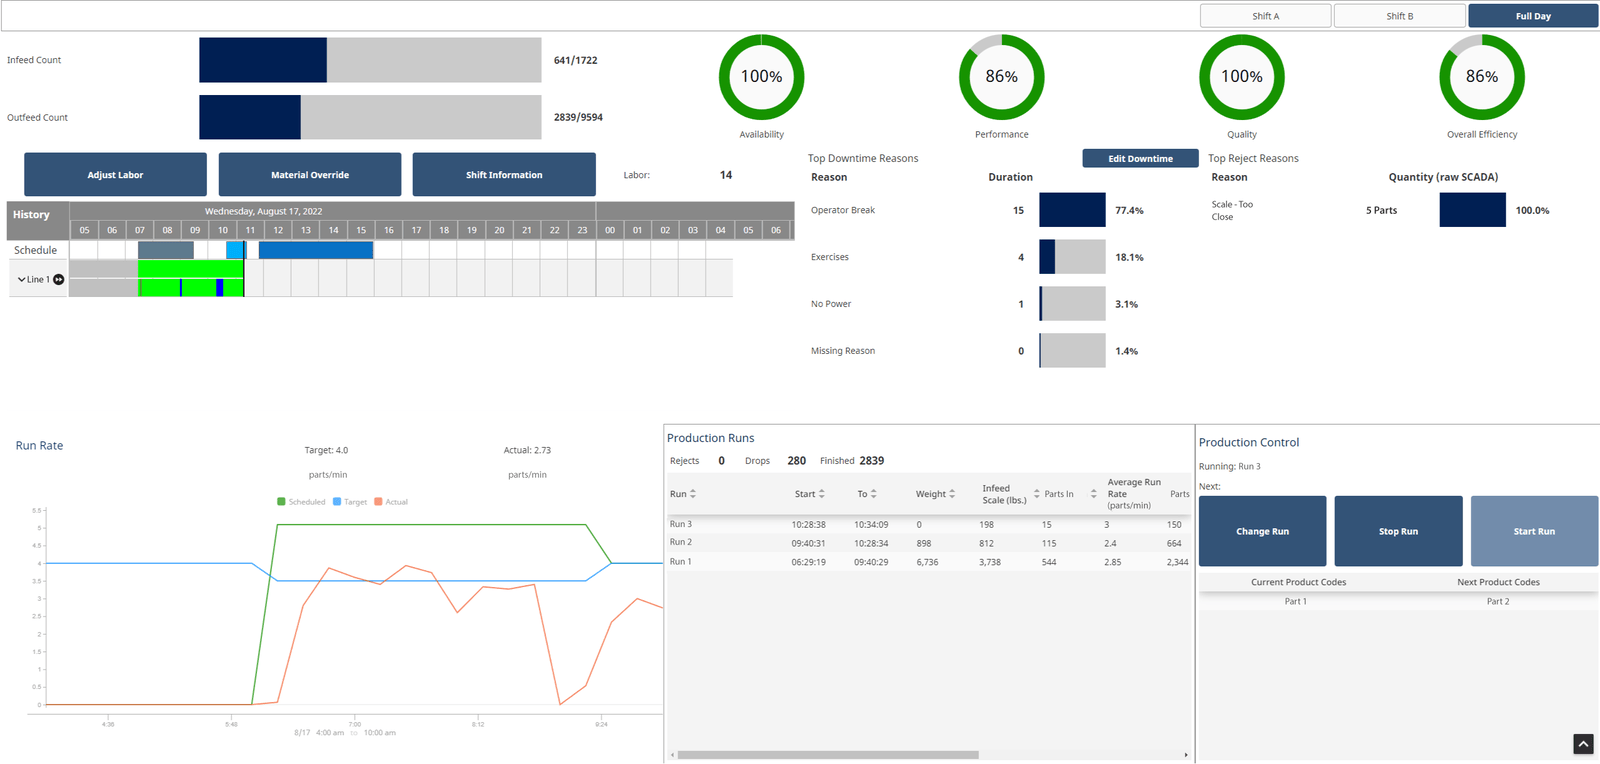1600x764 pixels.
Task: Select the Run 3 row in Production Runs
Action: 929,524
